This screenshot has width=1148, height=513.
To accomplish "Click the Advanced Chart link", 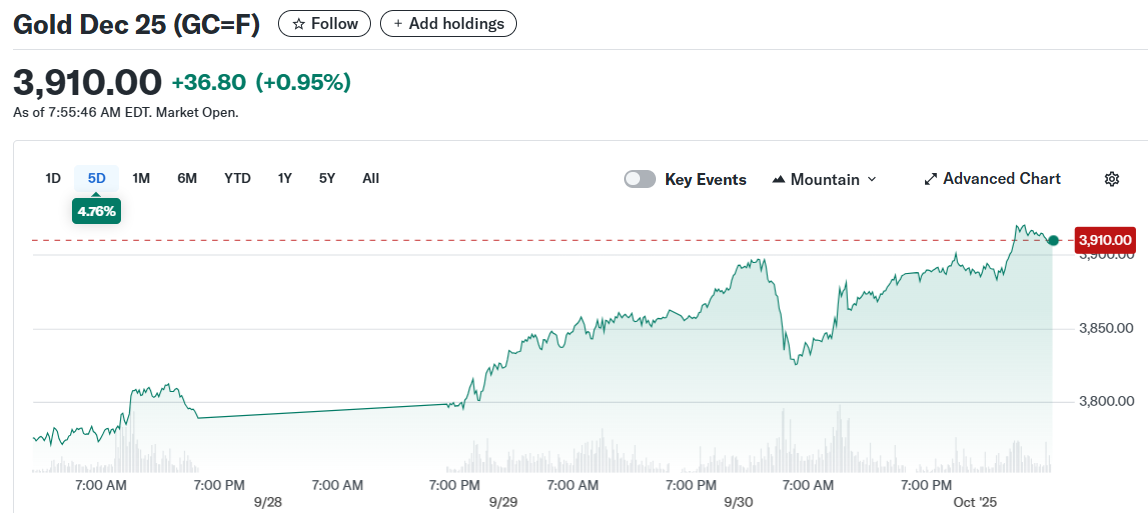I will [1001, 178].
